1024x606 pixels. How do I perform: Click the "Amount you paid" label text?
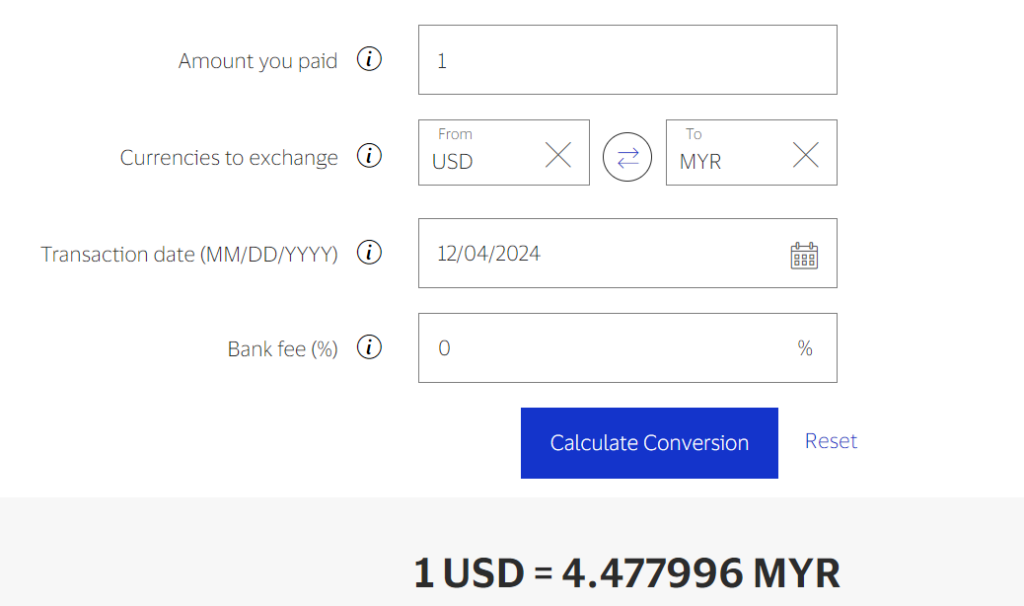click(x=258, y=61)
